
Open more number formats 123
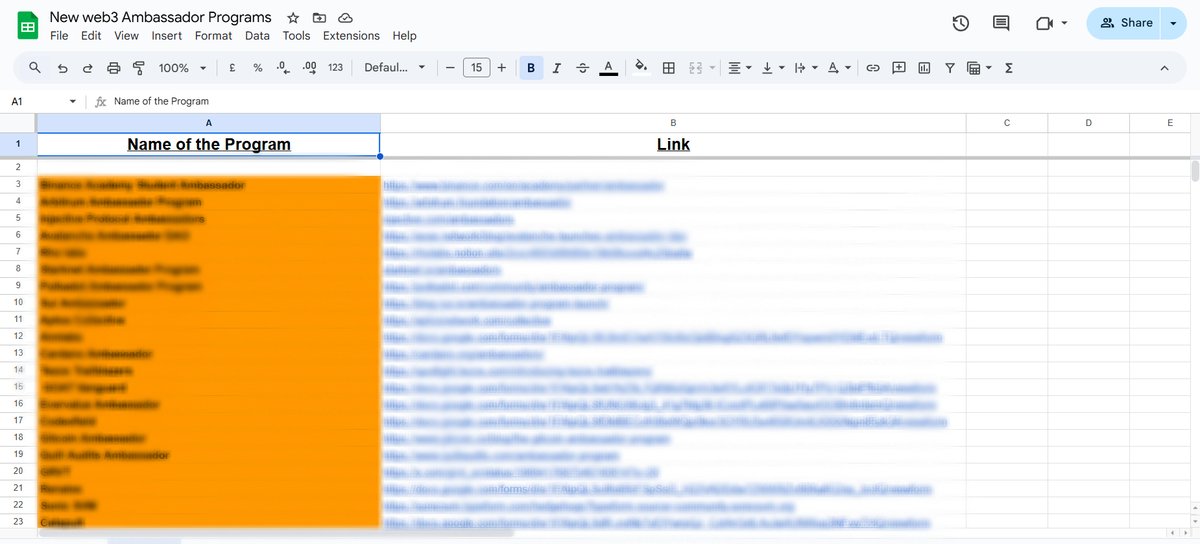[335, 68]
